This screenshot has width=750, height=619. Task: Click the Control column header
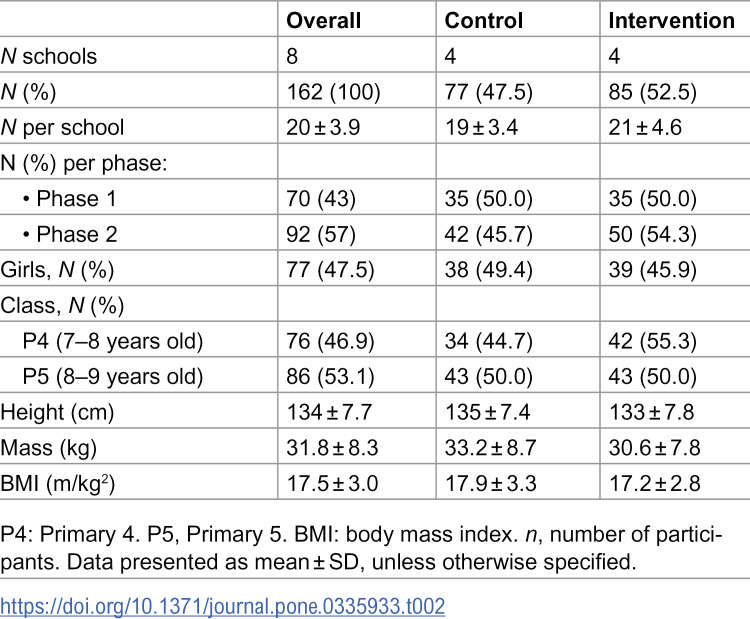[x=484, y=21]
